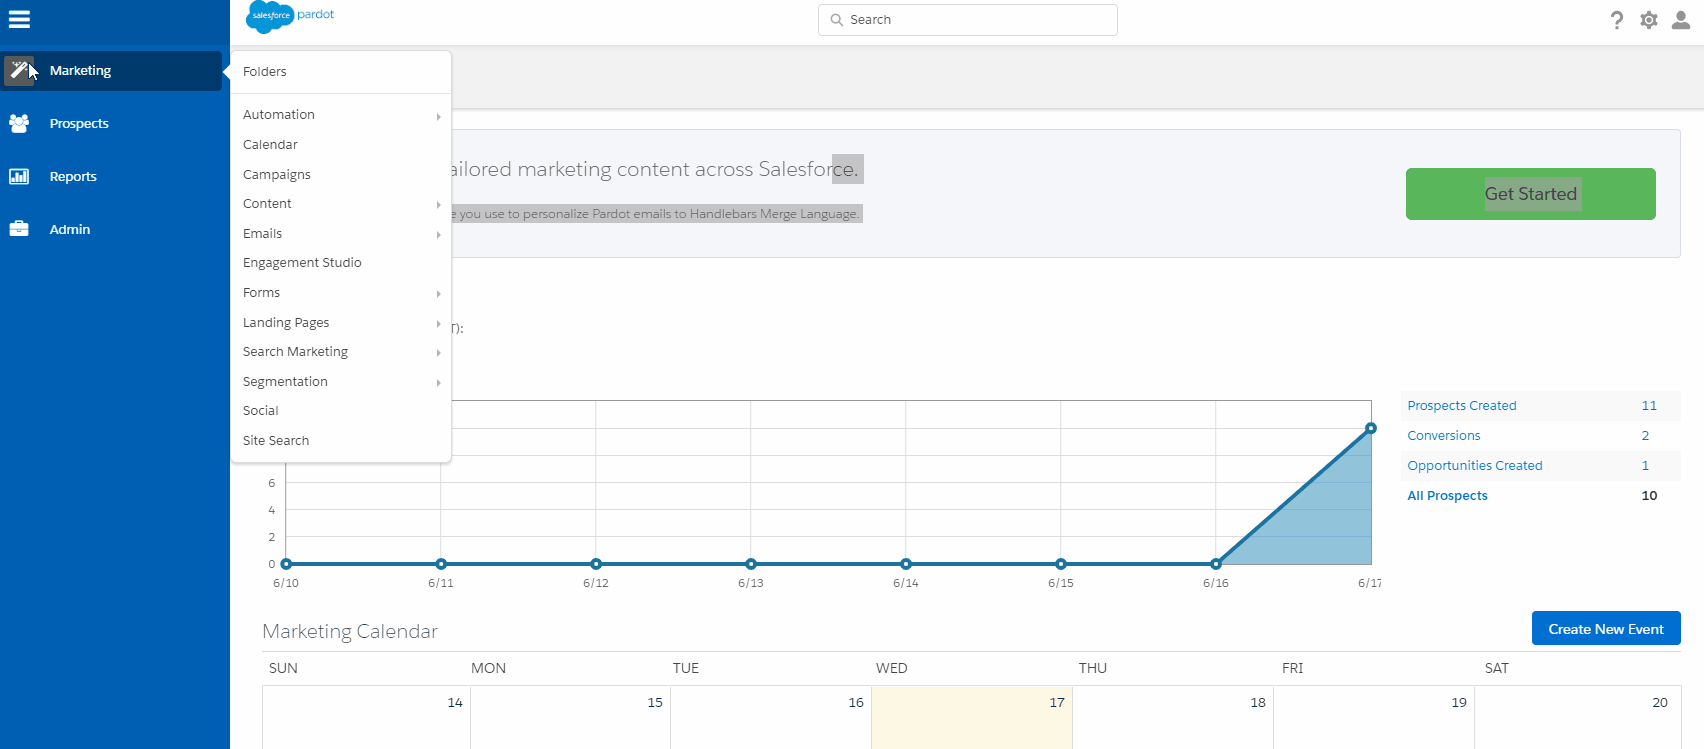Click the Prospects people icon
The width and height of the screenshot is (1704, 749).
[19, 123]
